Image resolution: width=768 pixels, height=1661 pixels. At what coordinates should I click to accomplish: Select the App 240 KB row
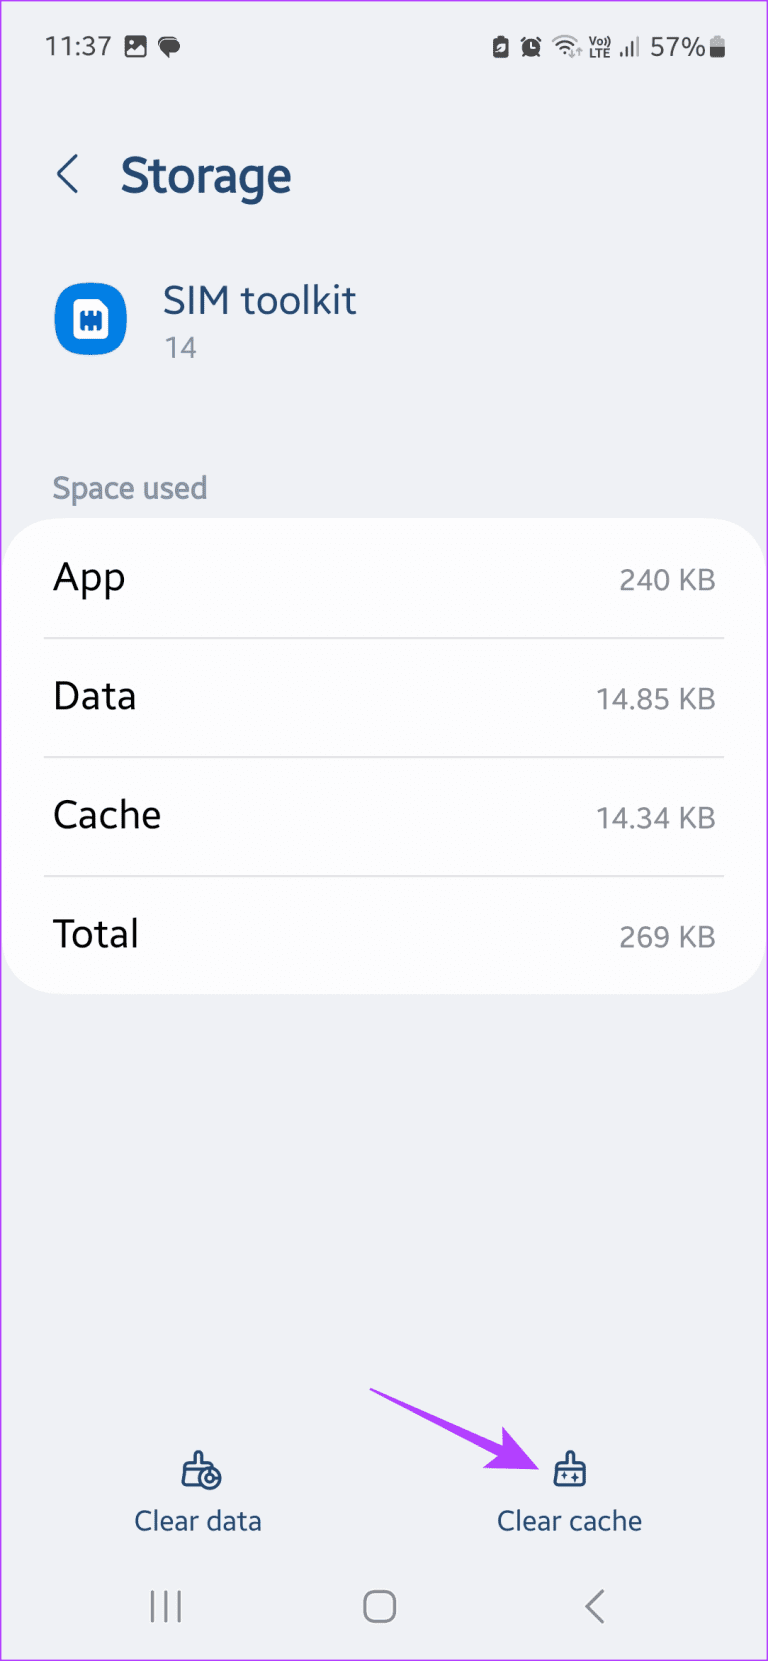click(x=384, y=579)
